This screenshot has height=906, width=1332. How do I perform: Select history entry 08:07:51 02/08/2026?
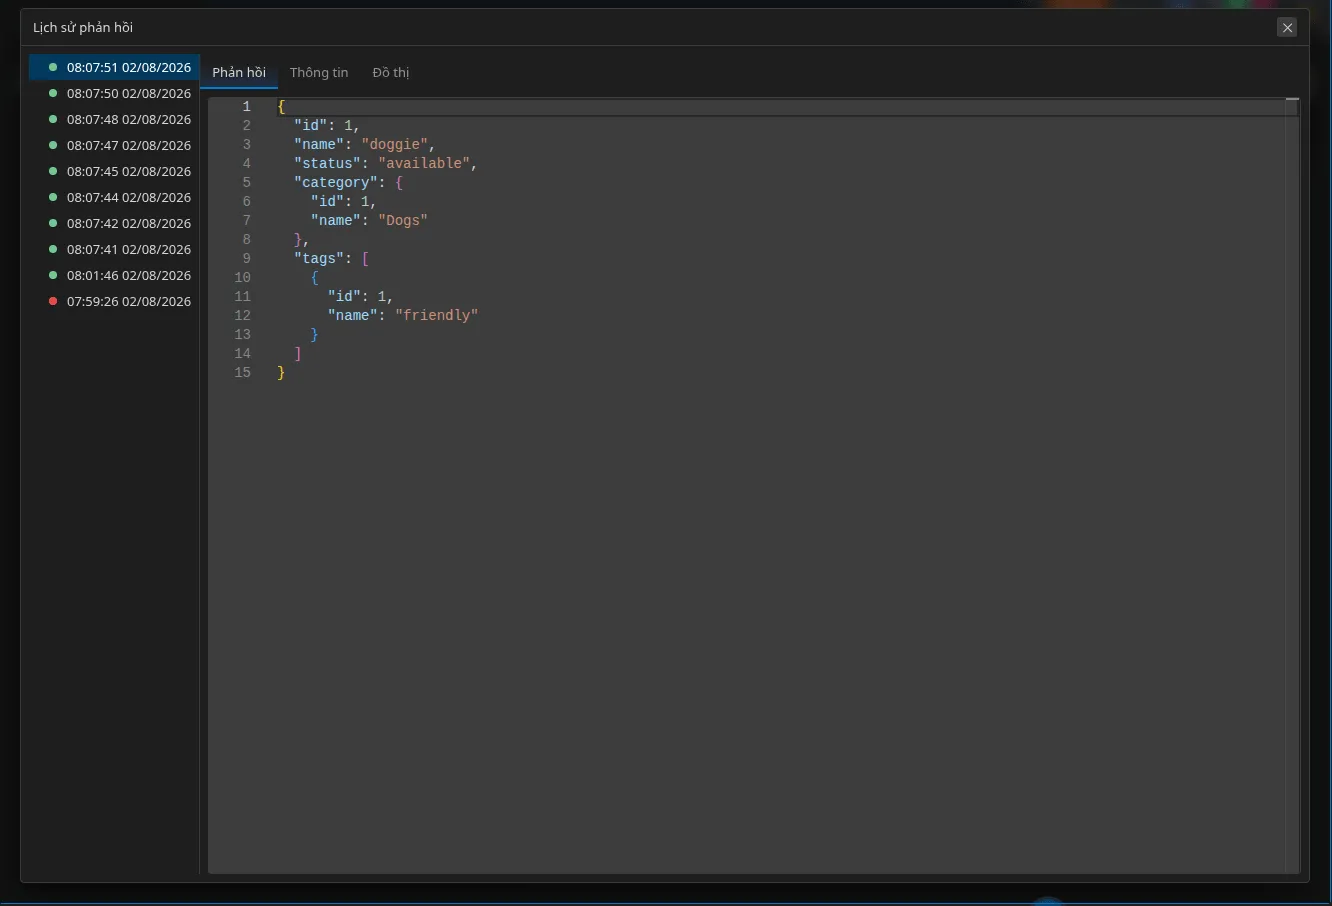click(x=114, y=67)
